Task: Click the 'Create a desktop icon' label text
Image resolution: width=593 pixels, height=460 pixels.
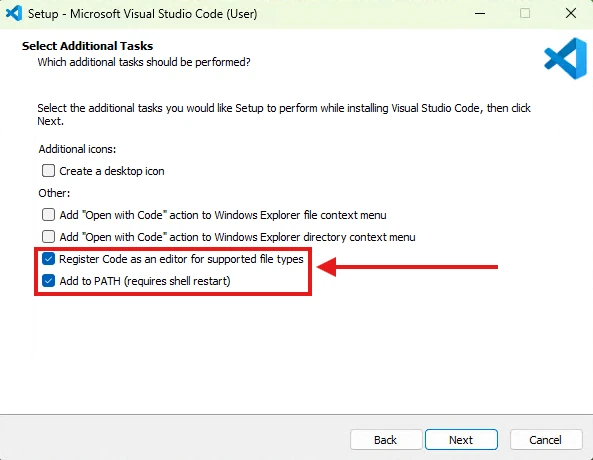Action: [x=112, y=171]
